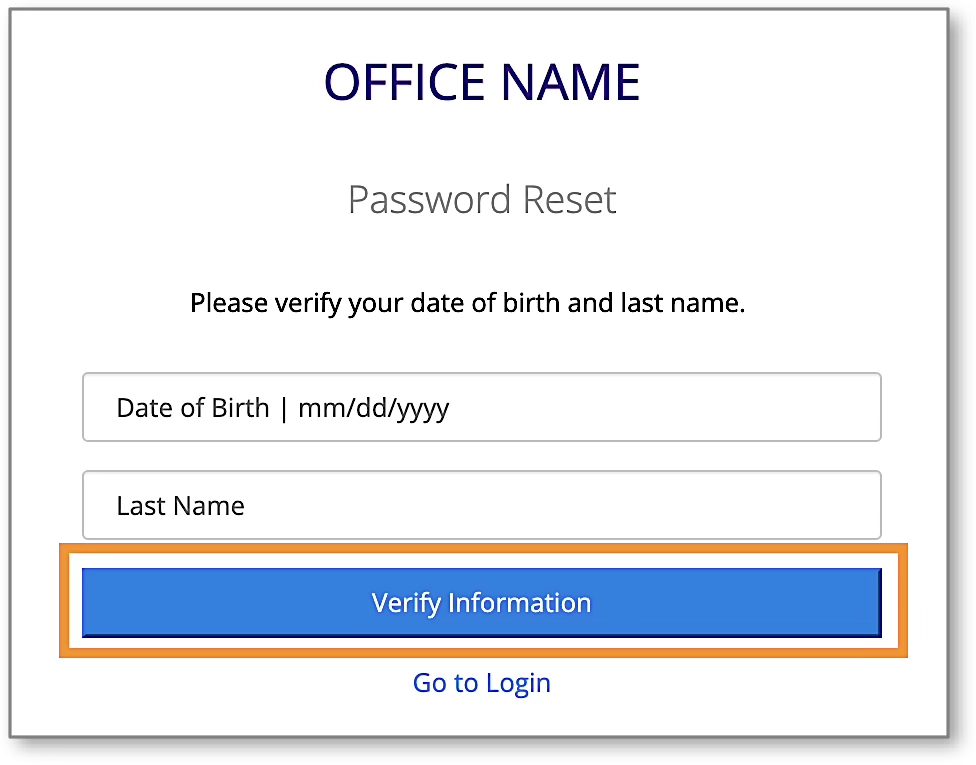Click the verify date of birth instruction text
The image size is (976, 765).
(x=467, y=303)
